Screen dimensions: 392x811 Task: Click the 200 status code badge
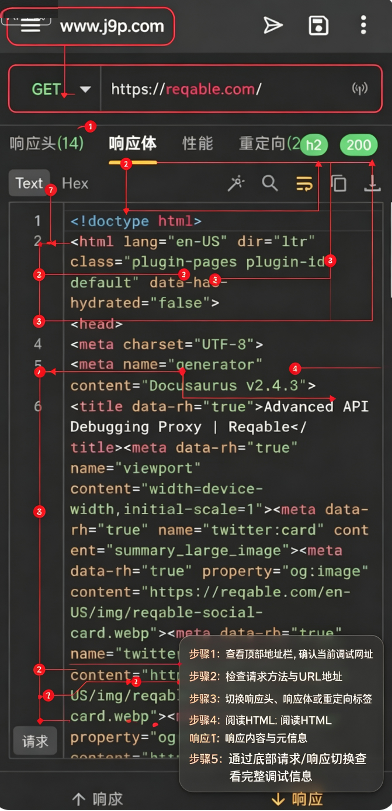359,145
